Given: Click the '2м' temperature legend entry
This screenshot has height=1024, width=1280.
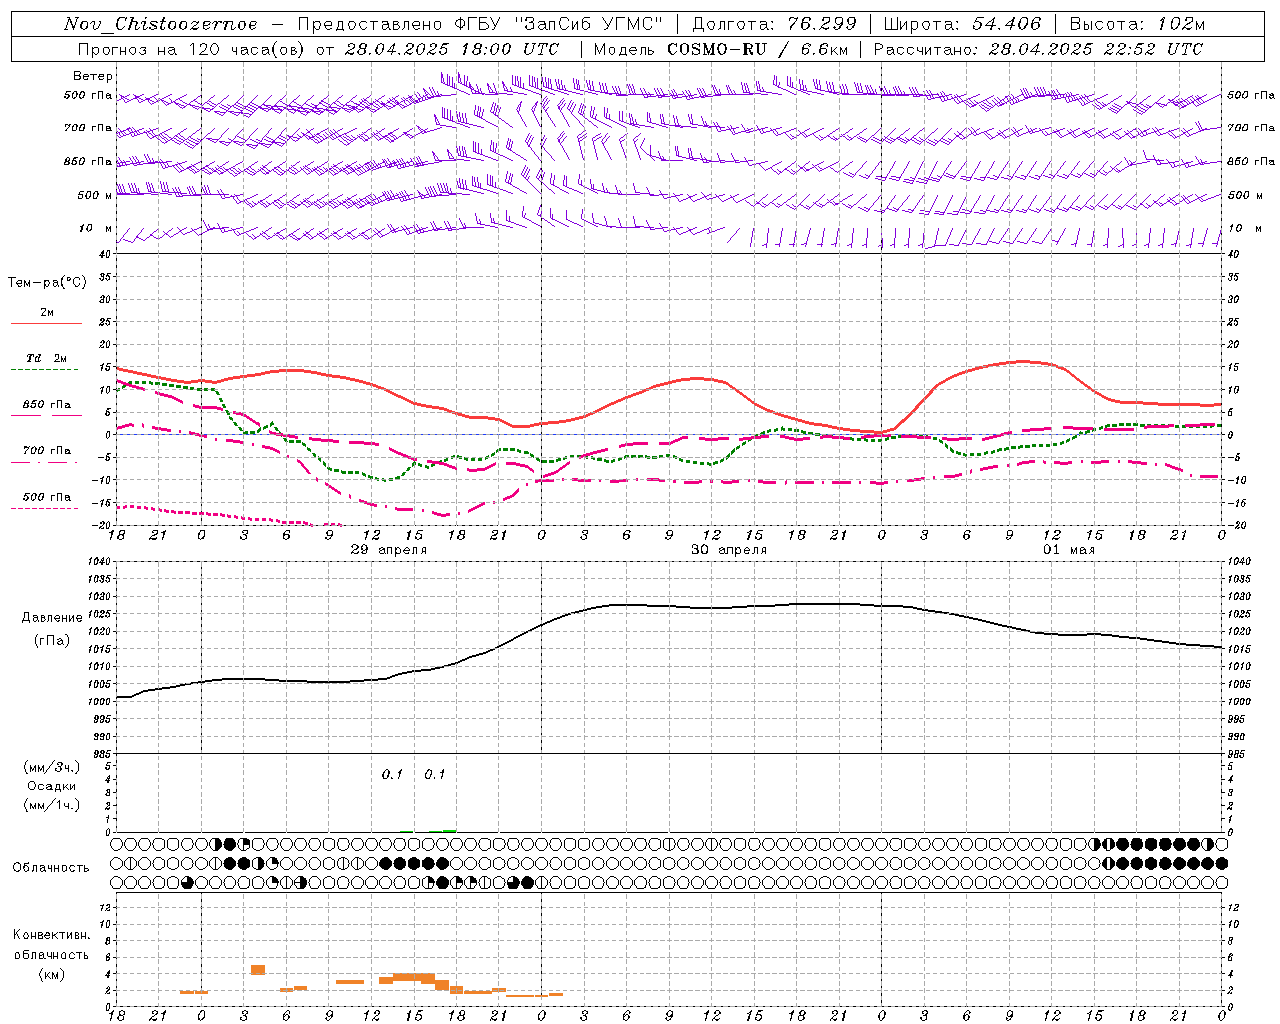Looking at the screenshot, I should pos(47,313).
